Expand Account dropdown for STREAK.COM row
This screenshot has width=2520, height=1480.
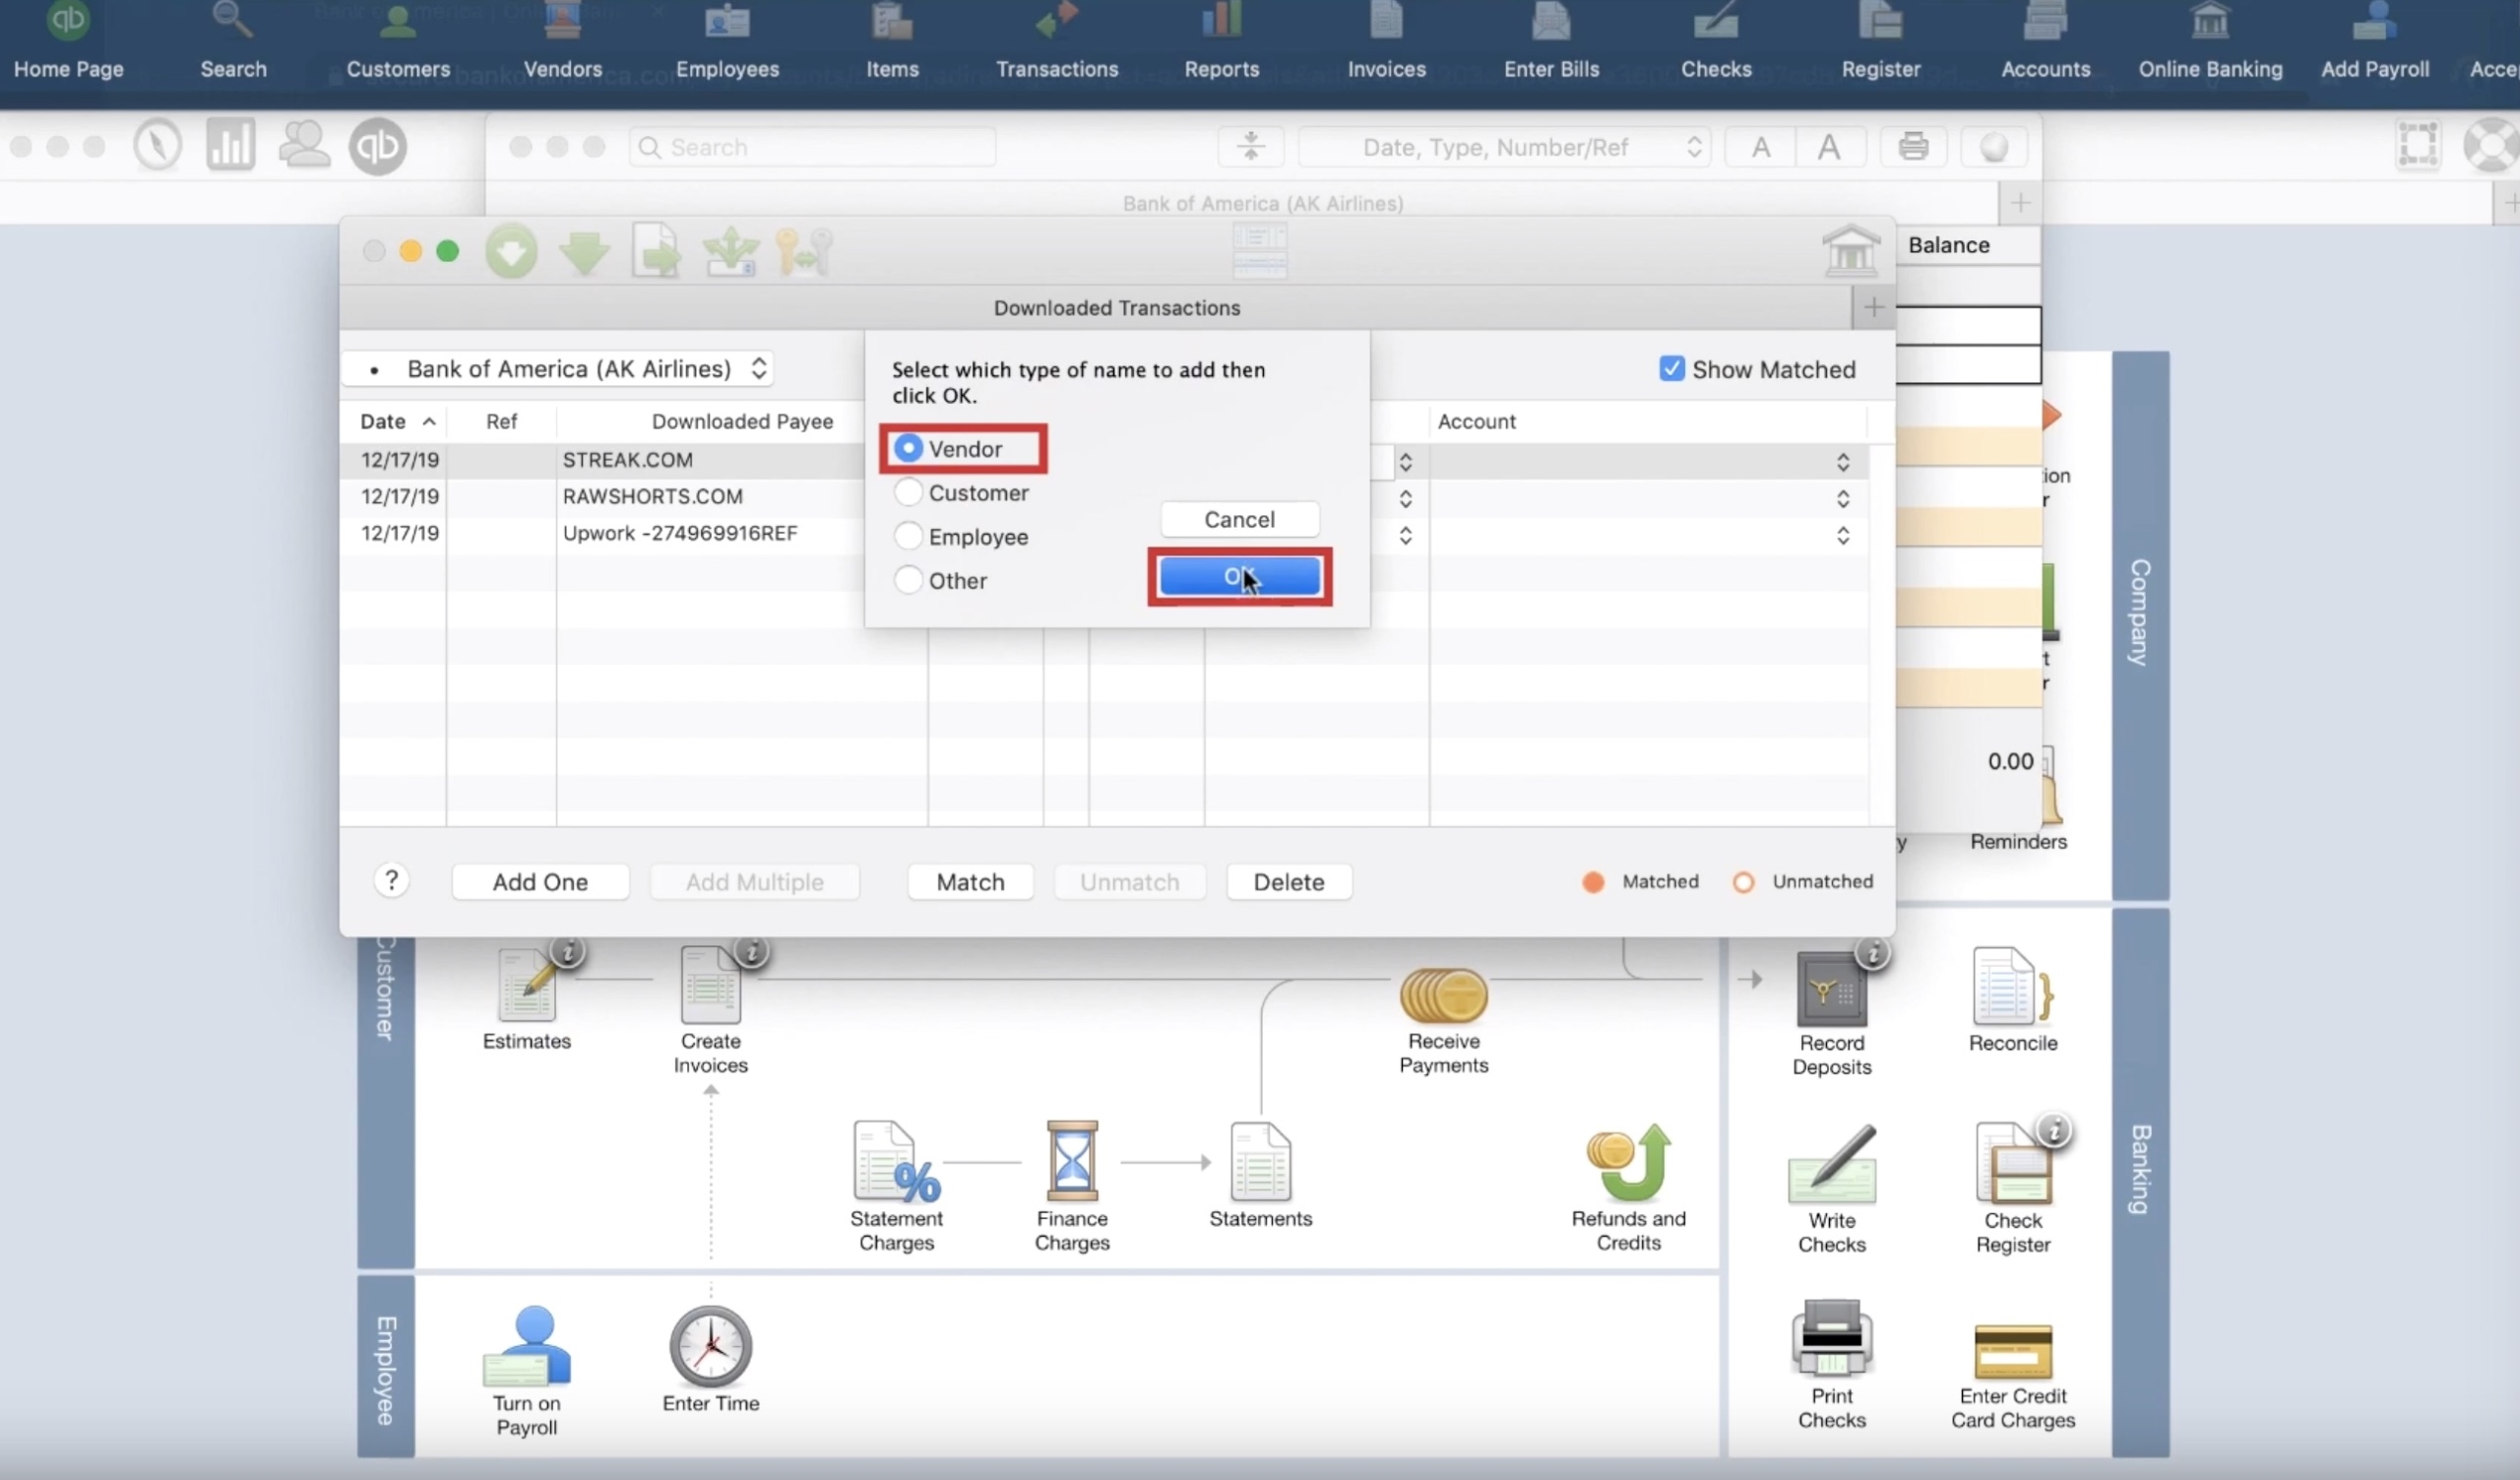tap(1842, 462)
